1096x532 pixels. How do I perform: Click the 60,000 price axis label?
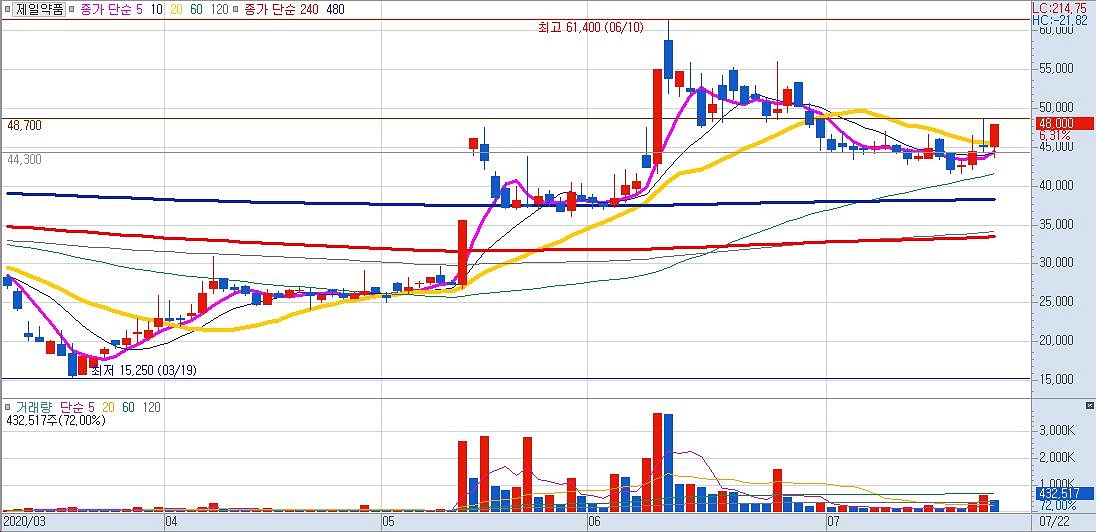(1057, 31)
